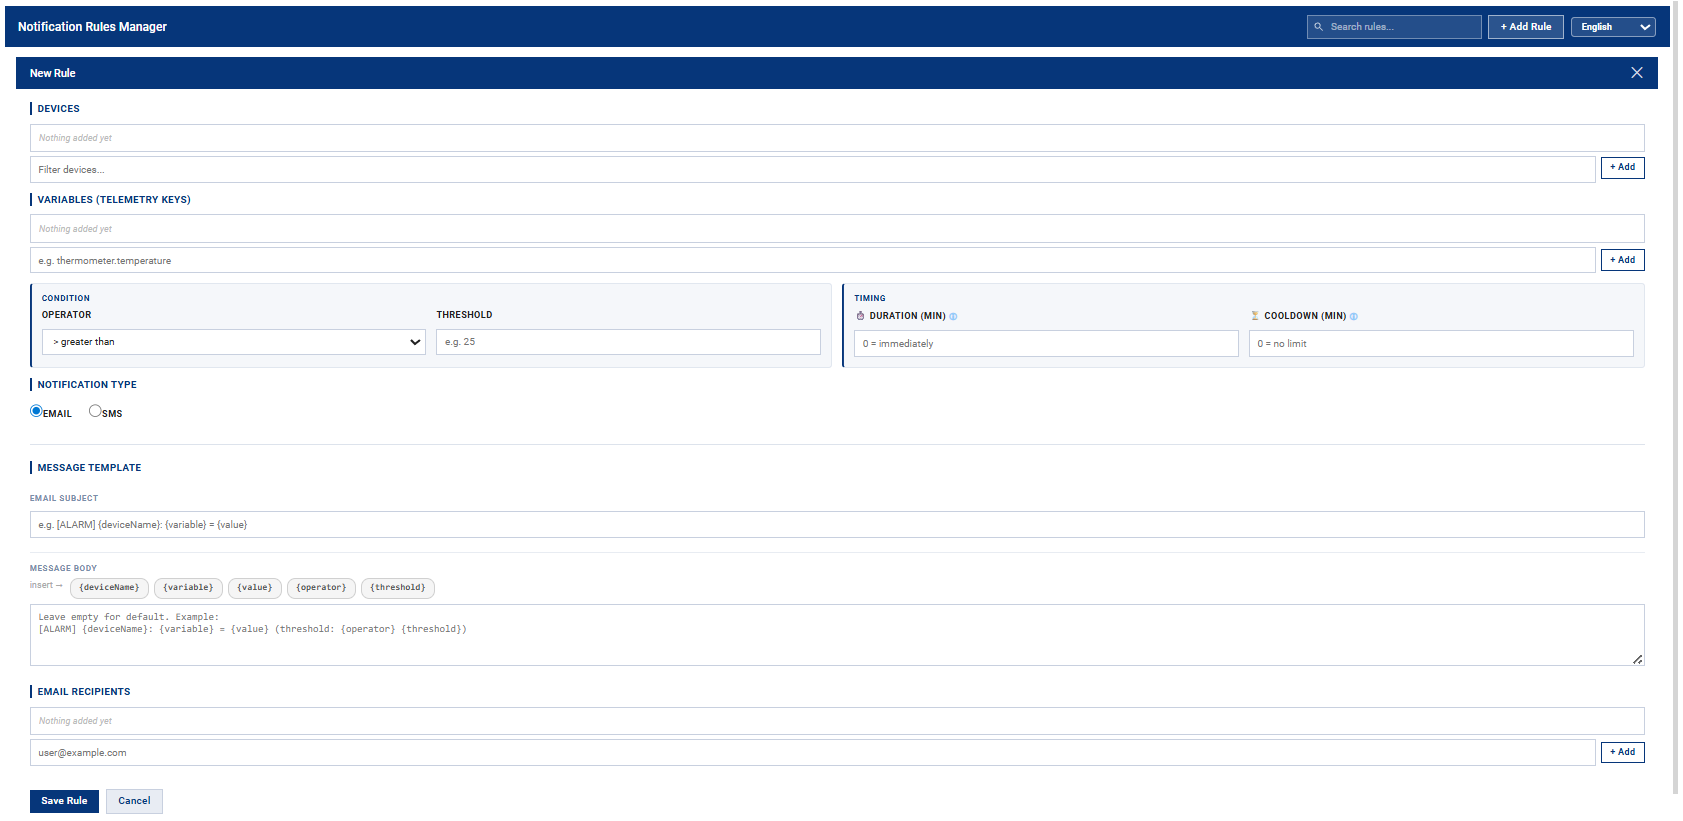The height and width of the screenshot is (821, 1683).
Task: Click the Duration info tooltip icon
Action: [x=953, y=317]
